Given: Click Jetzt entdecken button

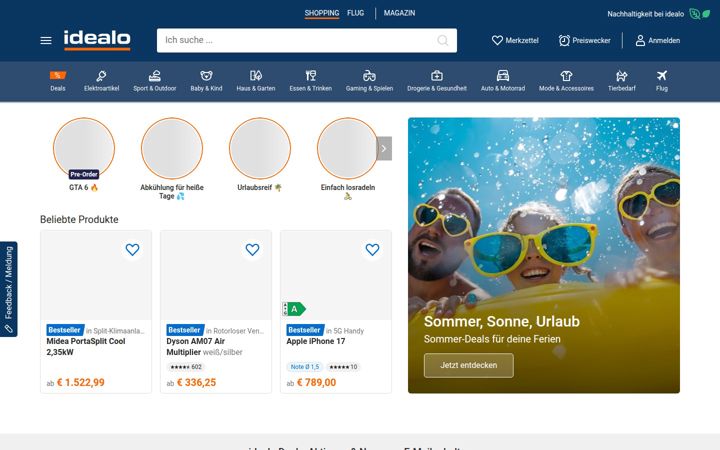Looking at the screenshot, I should coord(468,366).
